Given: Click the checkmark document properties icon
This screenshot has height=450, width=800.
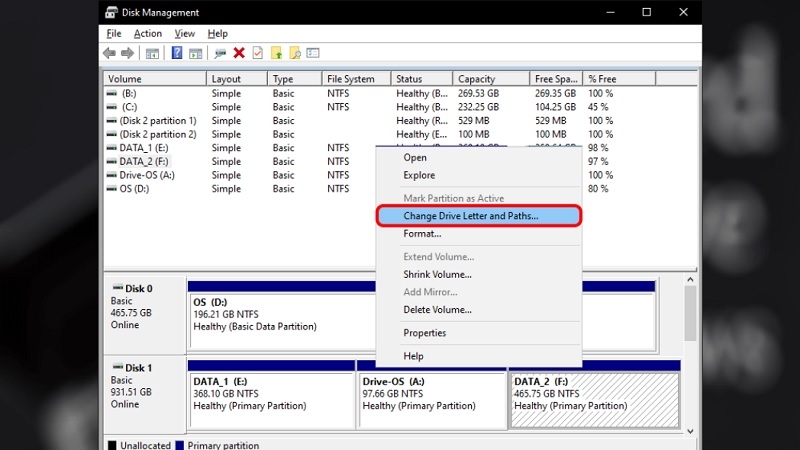Looking at the screenshot, I should (x=258, y=53).
